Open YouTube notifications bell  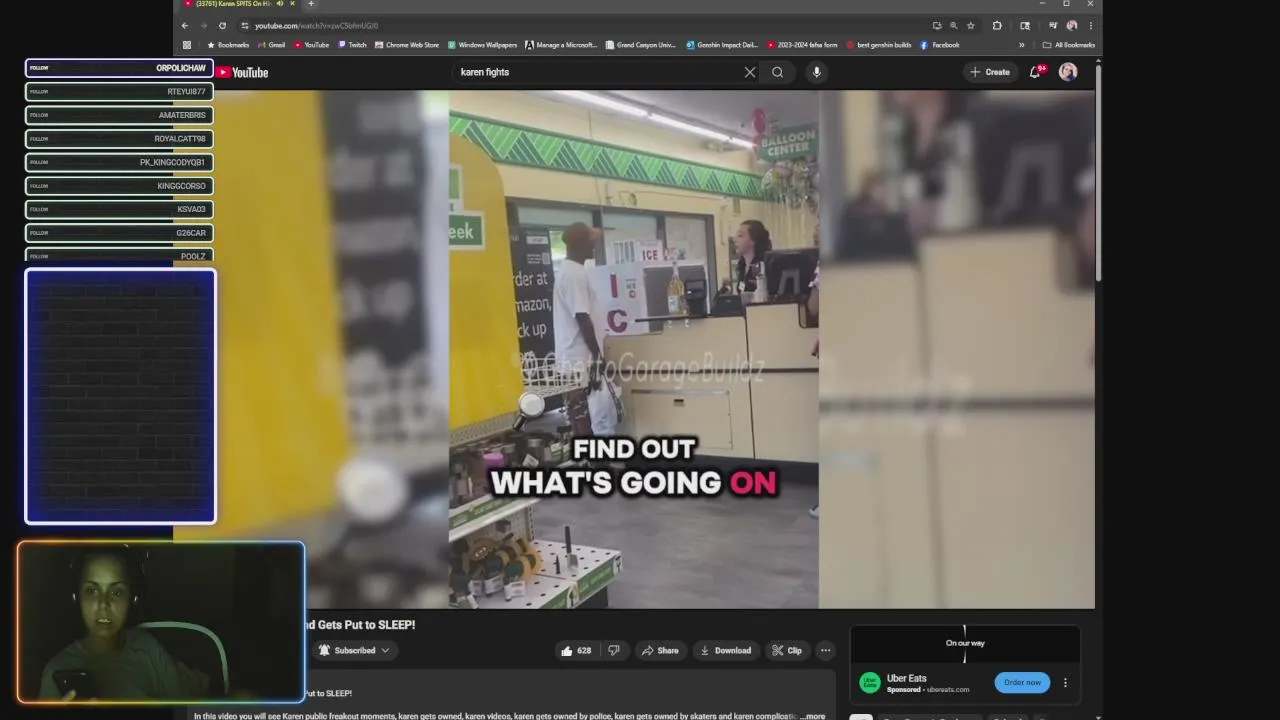[1036, 72]
